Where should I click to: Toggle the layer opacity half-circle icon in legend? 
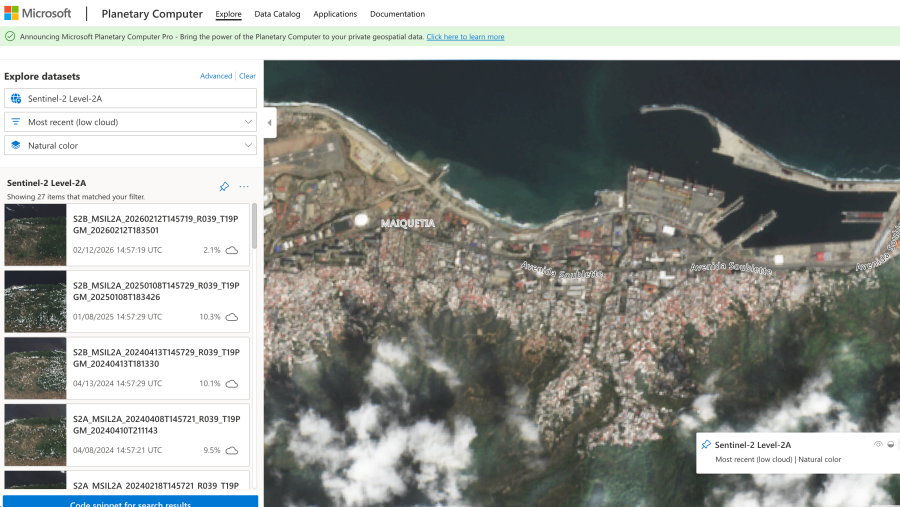[x=890, y=444]
